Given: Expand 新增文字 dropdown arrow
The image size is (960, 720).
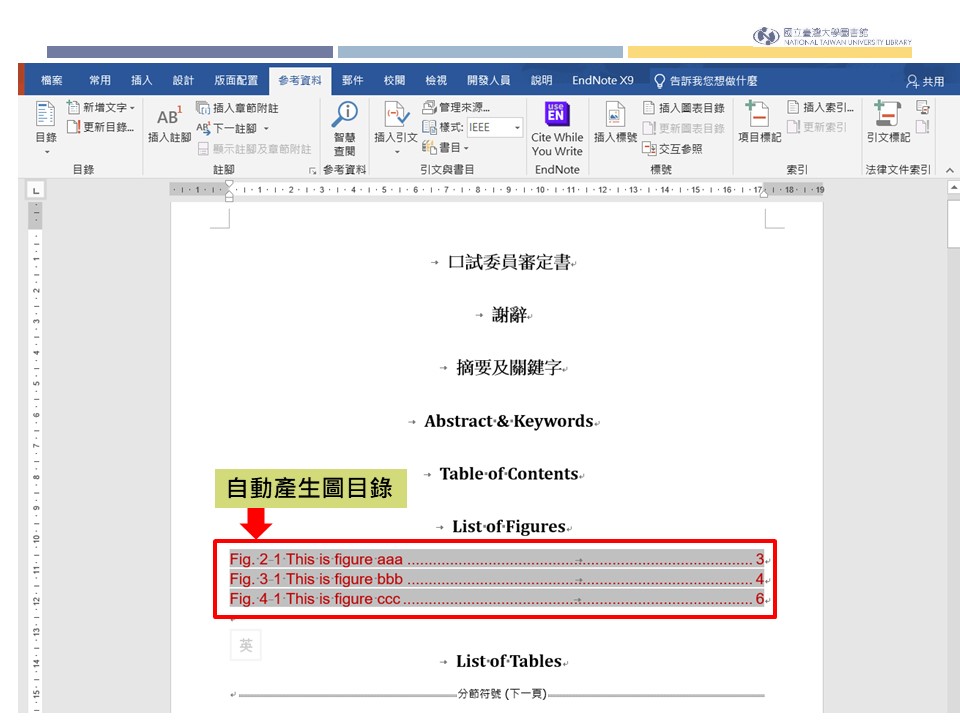Looking at the screenshot, I should point(132,108).
